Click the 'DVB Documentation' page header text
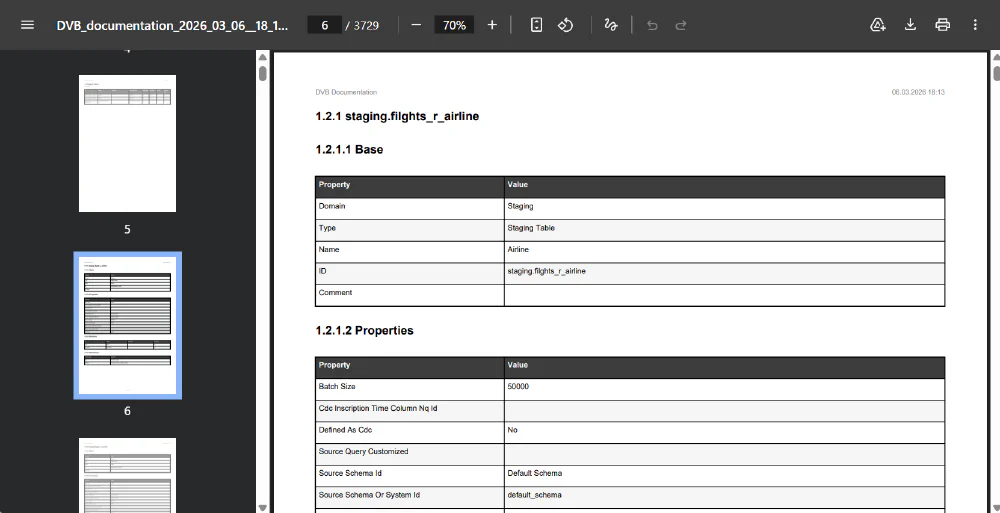The height and width of the screenshot is (513, 1000). point(346,93)
